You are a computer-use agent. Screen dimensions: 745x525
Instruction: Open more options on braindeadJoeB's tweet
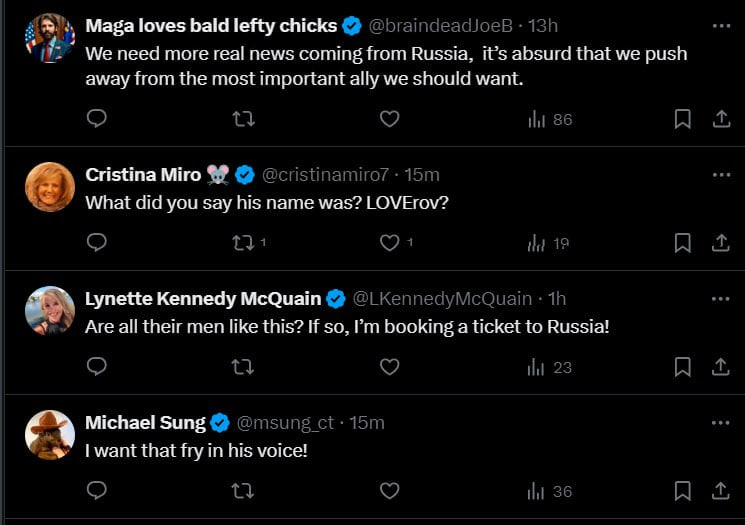[720, 25]
